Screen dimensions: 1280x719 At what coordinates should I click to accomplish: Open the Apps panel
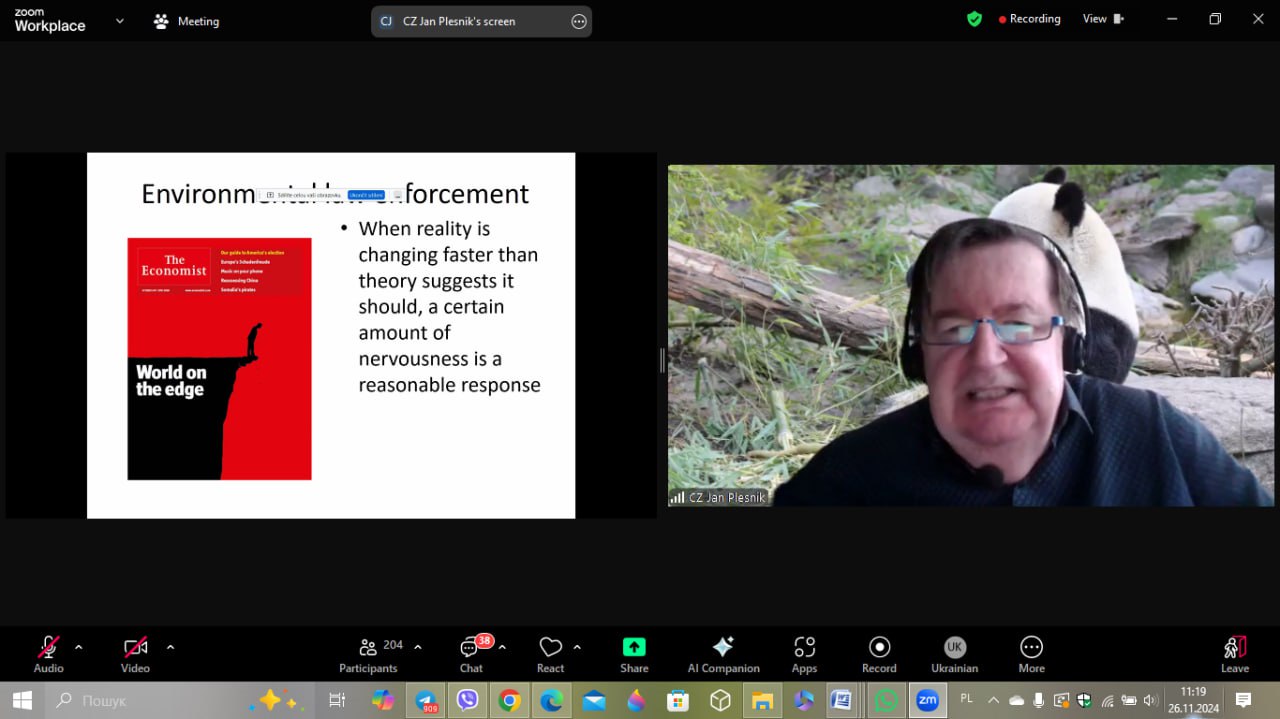pos(804,653)
